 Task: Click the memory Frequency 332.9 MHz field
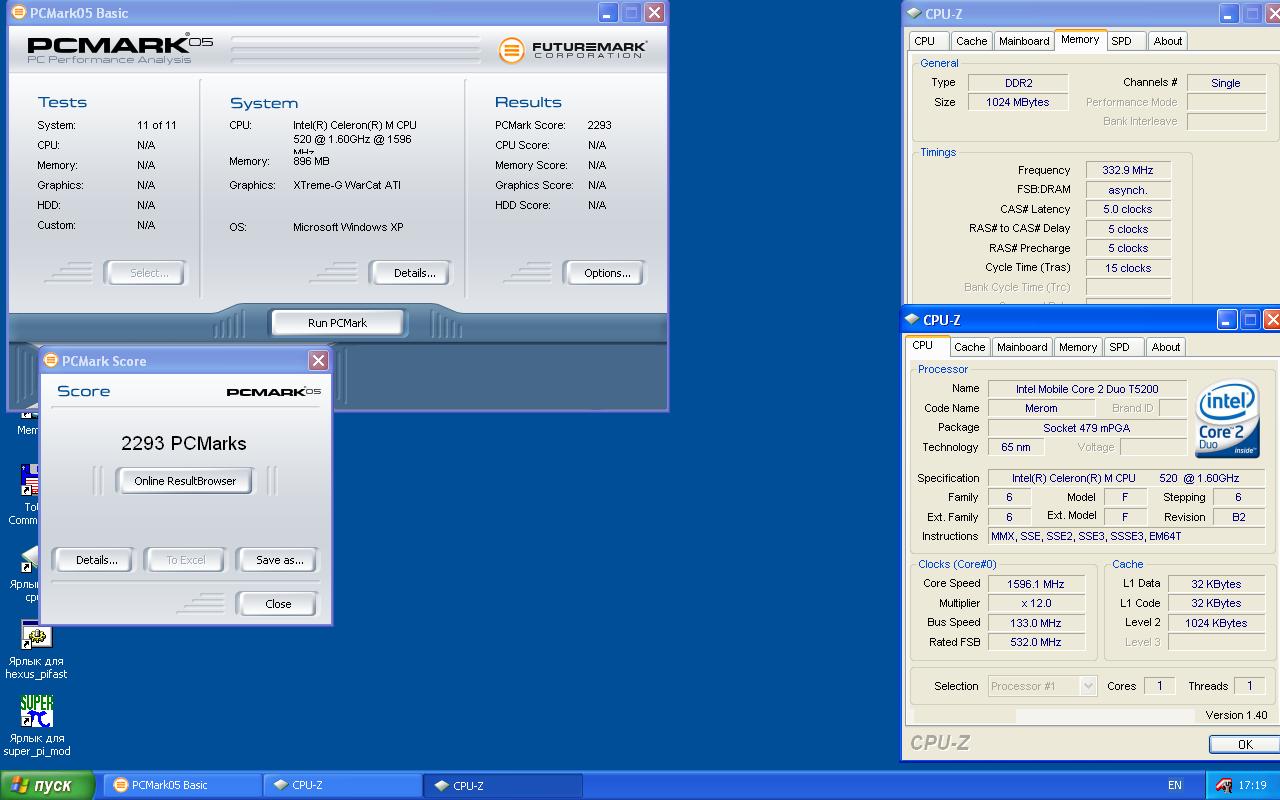(1128, 170)
